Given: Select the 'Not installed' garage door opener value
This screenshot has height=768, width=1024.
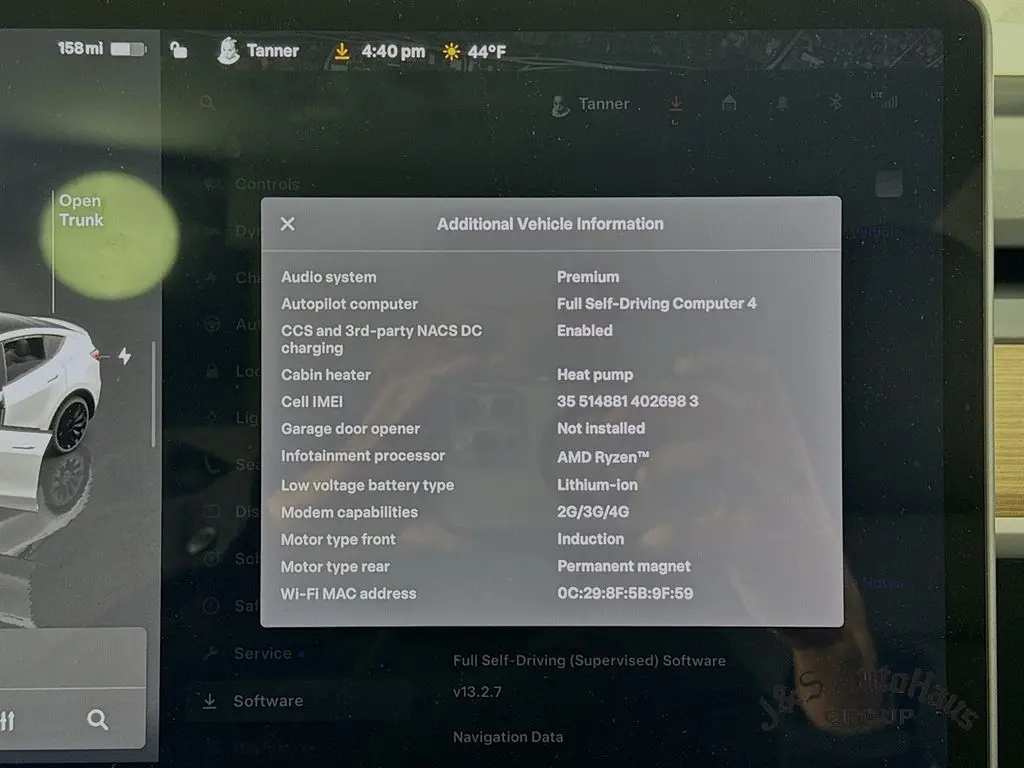Looking at the screenshot, I should [x=601, y=428].
